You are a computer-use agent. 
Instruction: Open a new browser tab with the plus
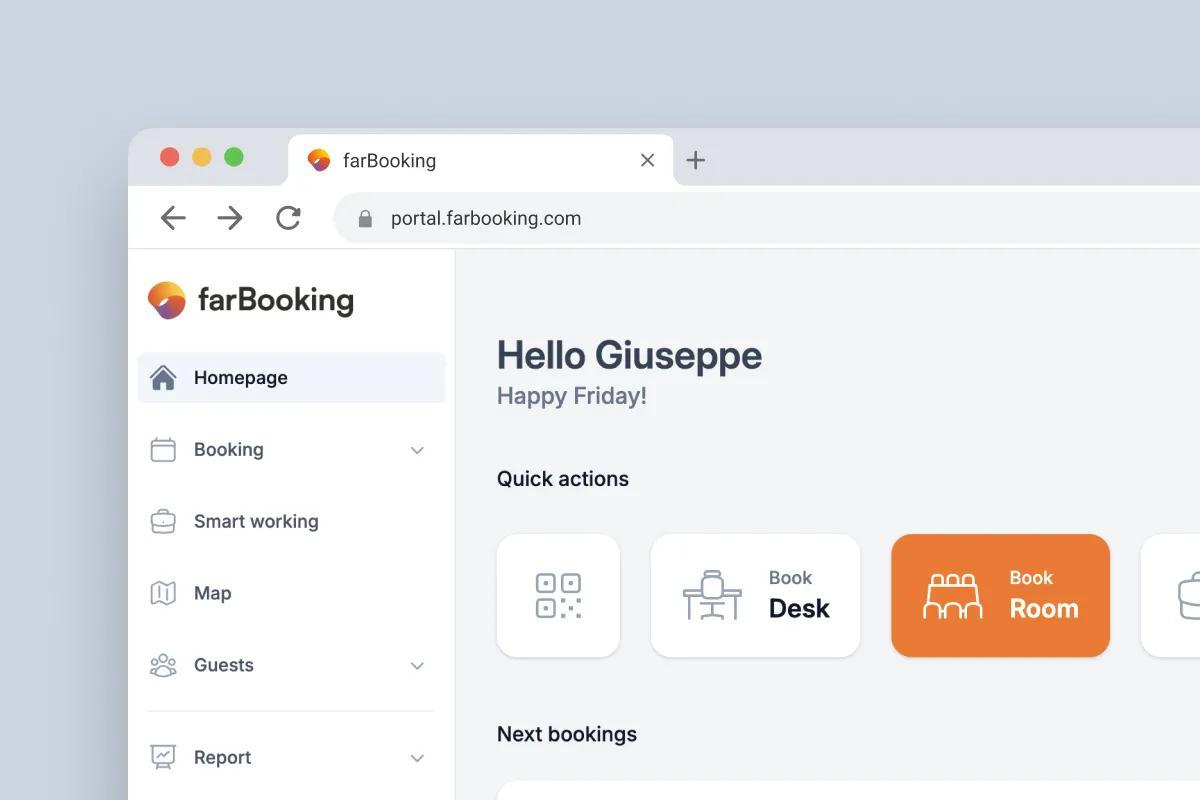tap(696, 160)
